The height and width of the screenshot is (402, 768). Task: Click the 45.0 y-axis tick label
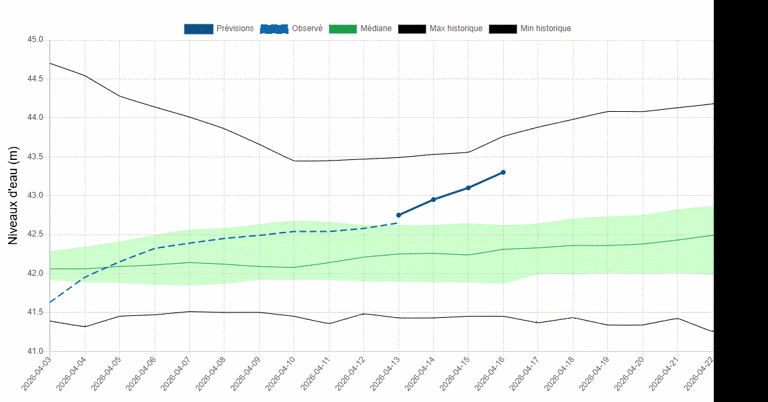pyautogui.click(x=34, y=40)
